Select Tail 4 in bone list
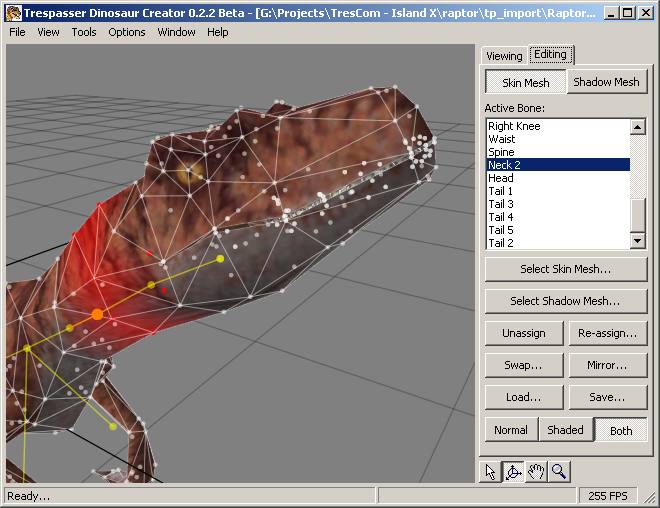This screenshot has width=660, height=508. pyautogui.click(x=558, y=217)
